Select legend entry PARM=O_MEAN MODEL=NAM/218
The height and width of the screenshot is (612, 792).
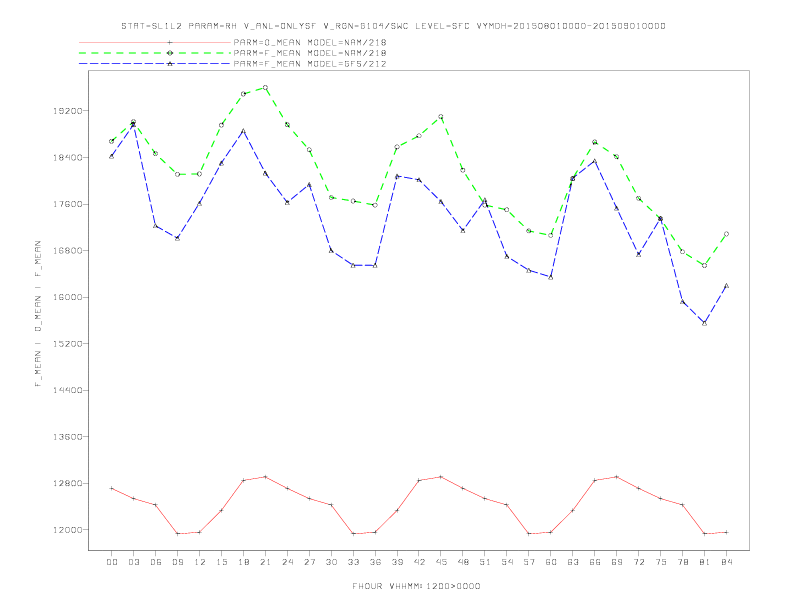310,42
